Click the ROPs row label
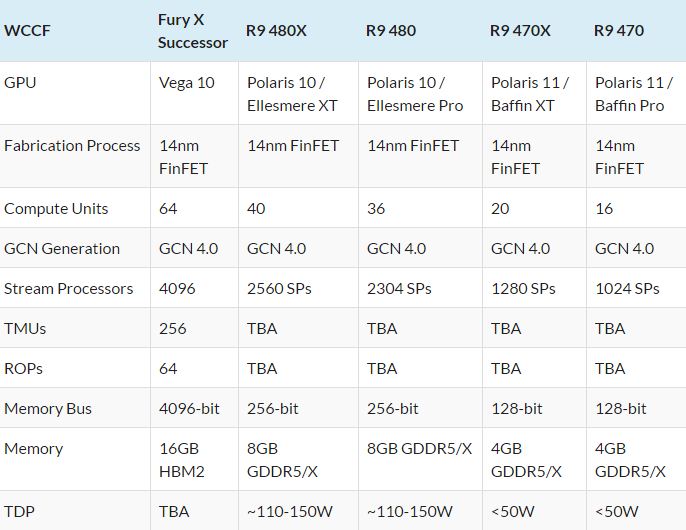The image size is (686, 530). (x=24, y=369)
